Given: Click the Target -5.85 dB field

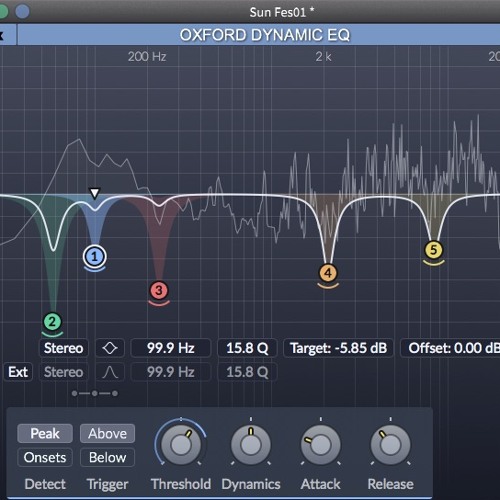Looking at the screenshot, I should (x=338, y=348).
